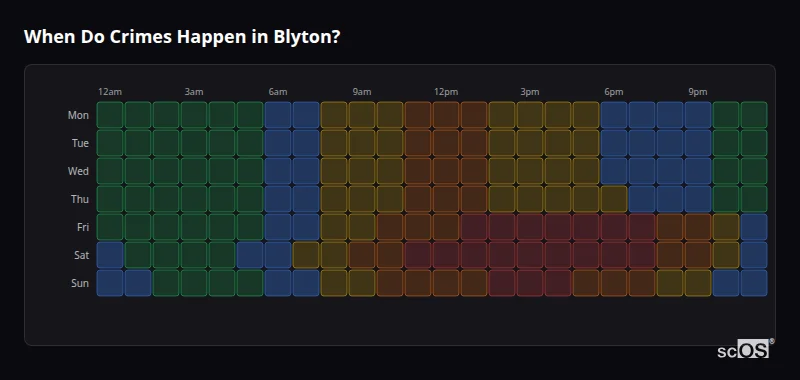800x380 pixels.
Task: Click the '6pm' column label
Action: (x=614, y=92)
